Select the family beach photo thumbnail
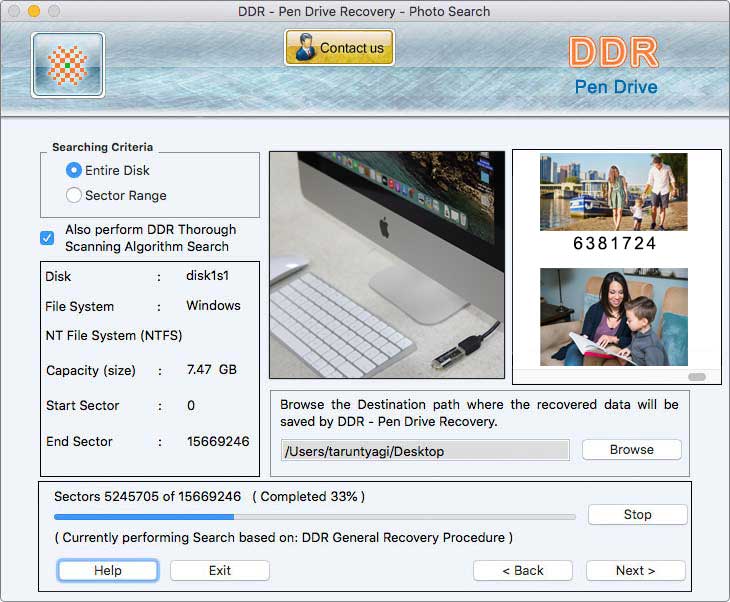Screen dimensions: 730x602 [x=614, y=192]
